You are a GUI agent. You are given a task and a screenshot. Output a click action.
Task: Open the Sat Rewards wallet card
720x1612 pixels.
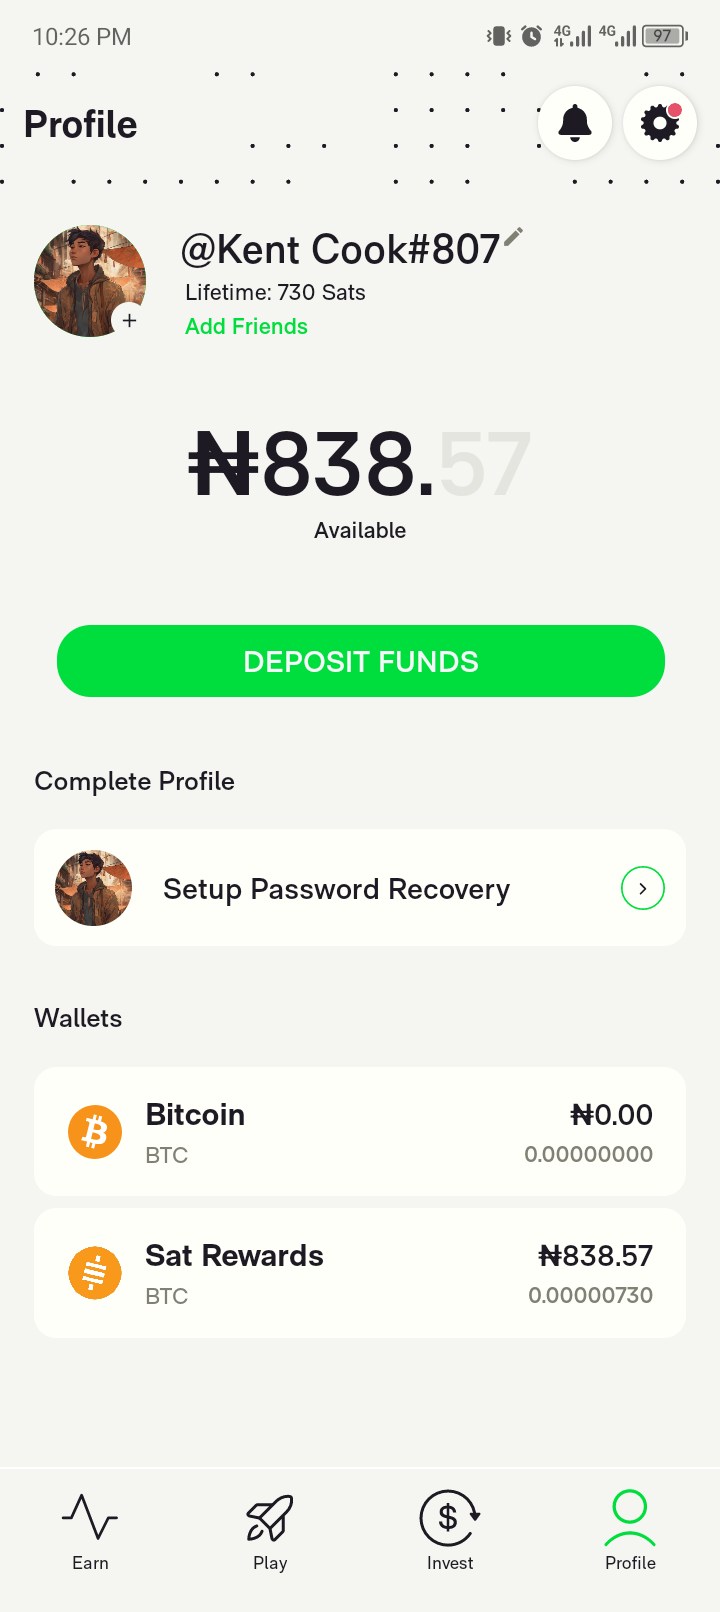pyautogui.click(x=360, y=1273)
